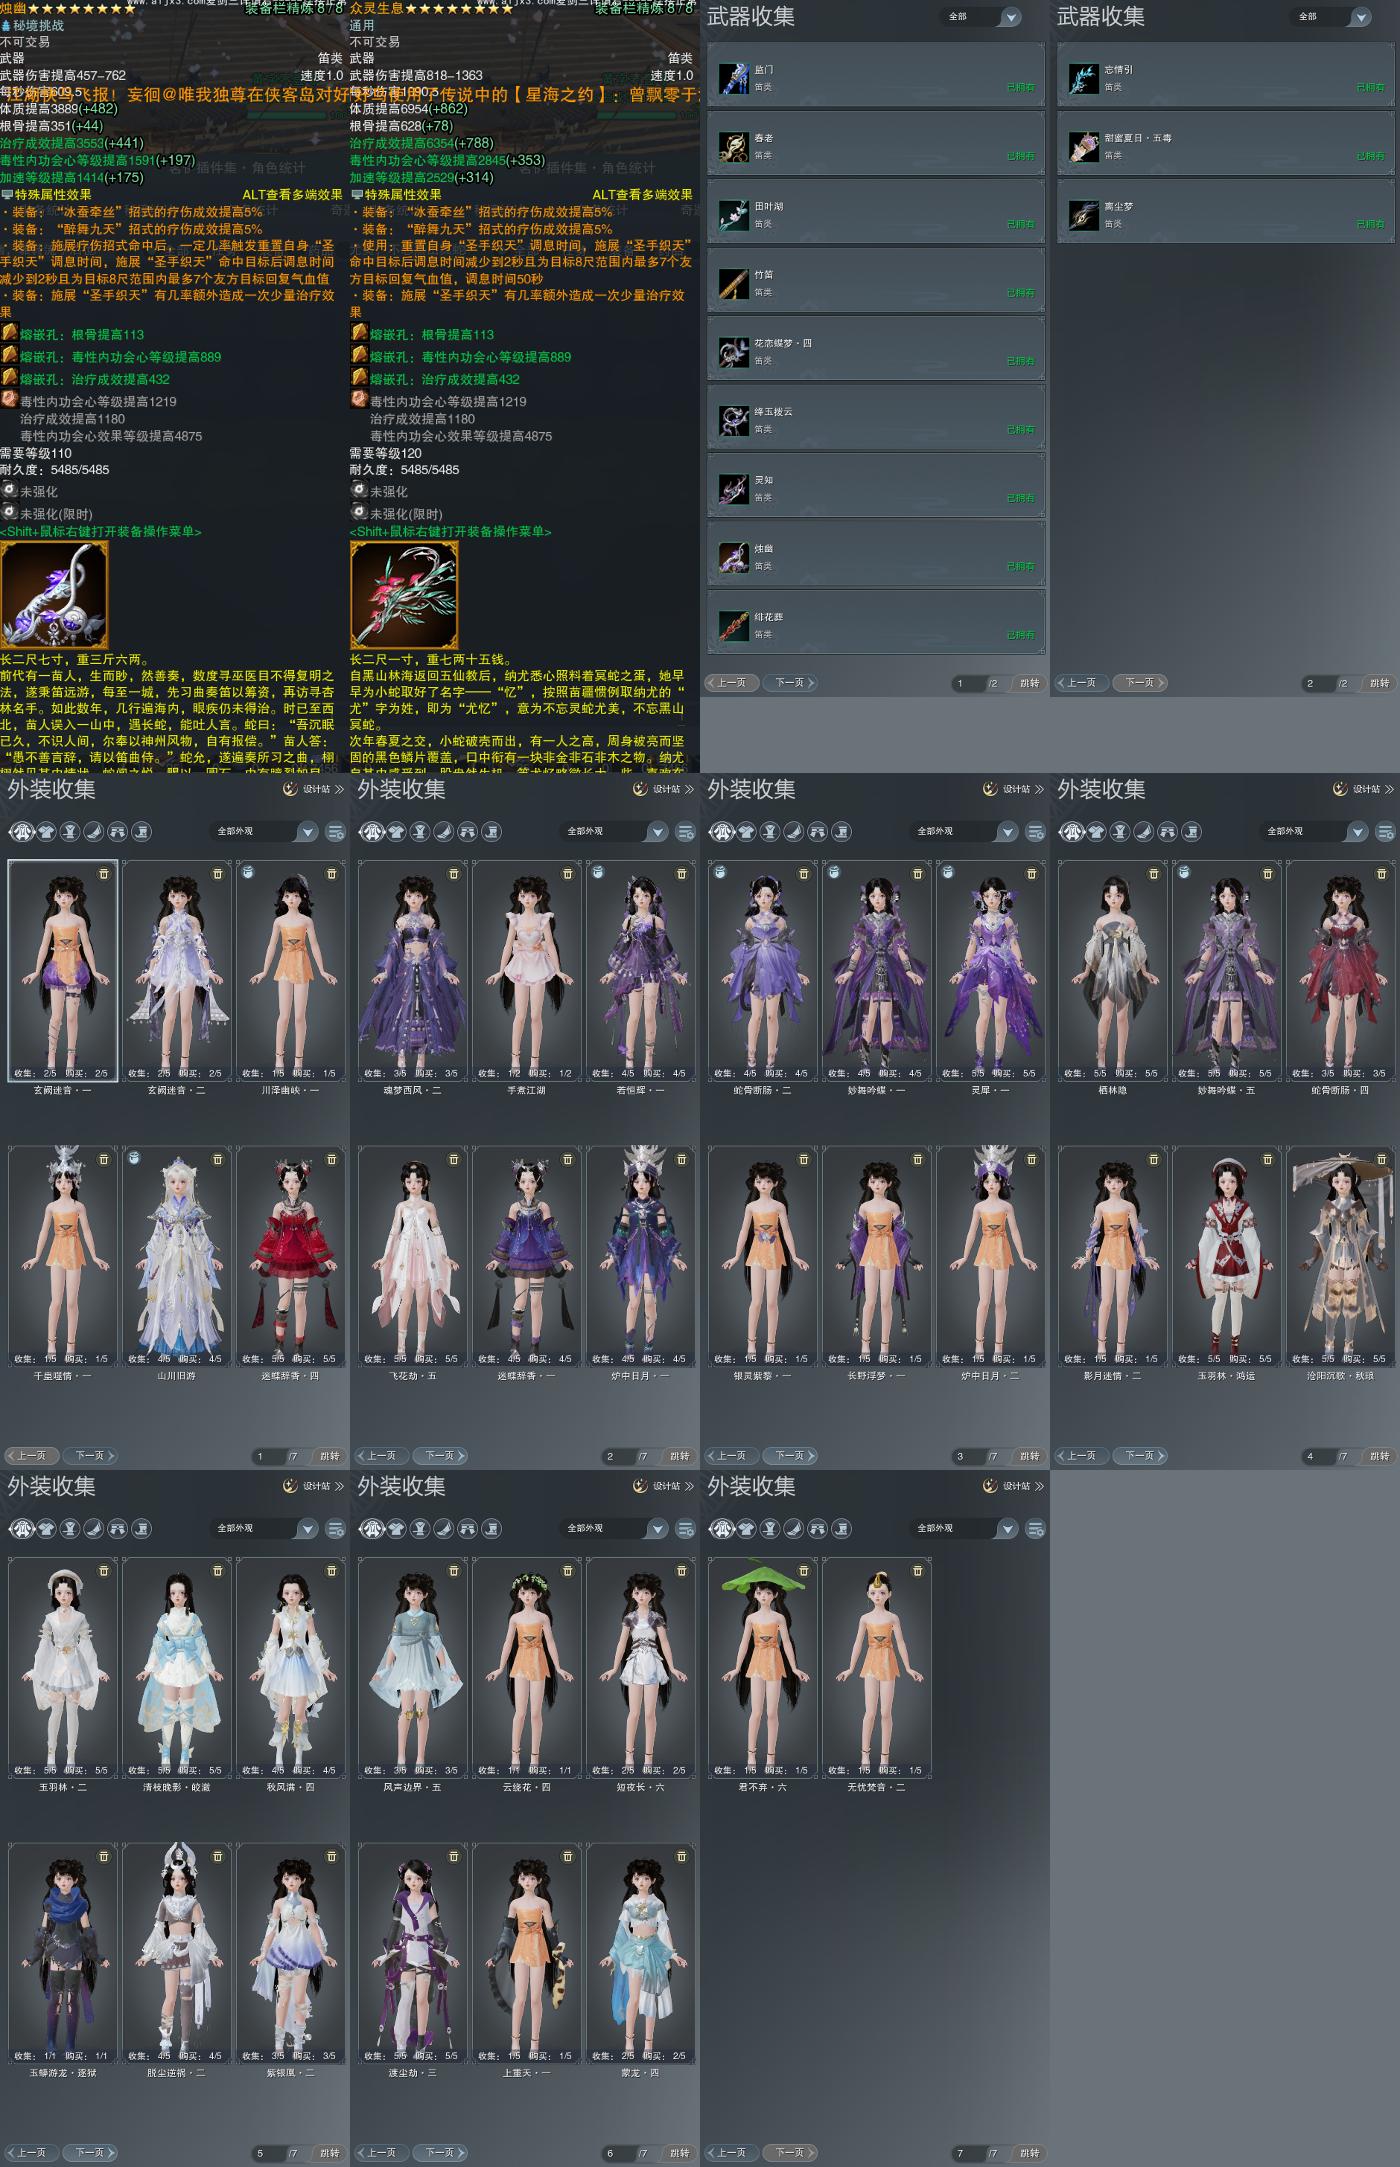Click the 花恋蝶梦·四 weapon icon
Image resolution: width=1400 pixels, height=2167 pixels.
734,352
